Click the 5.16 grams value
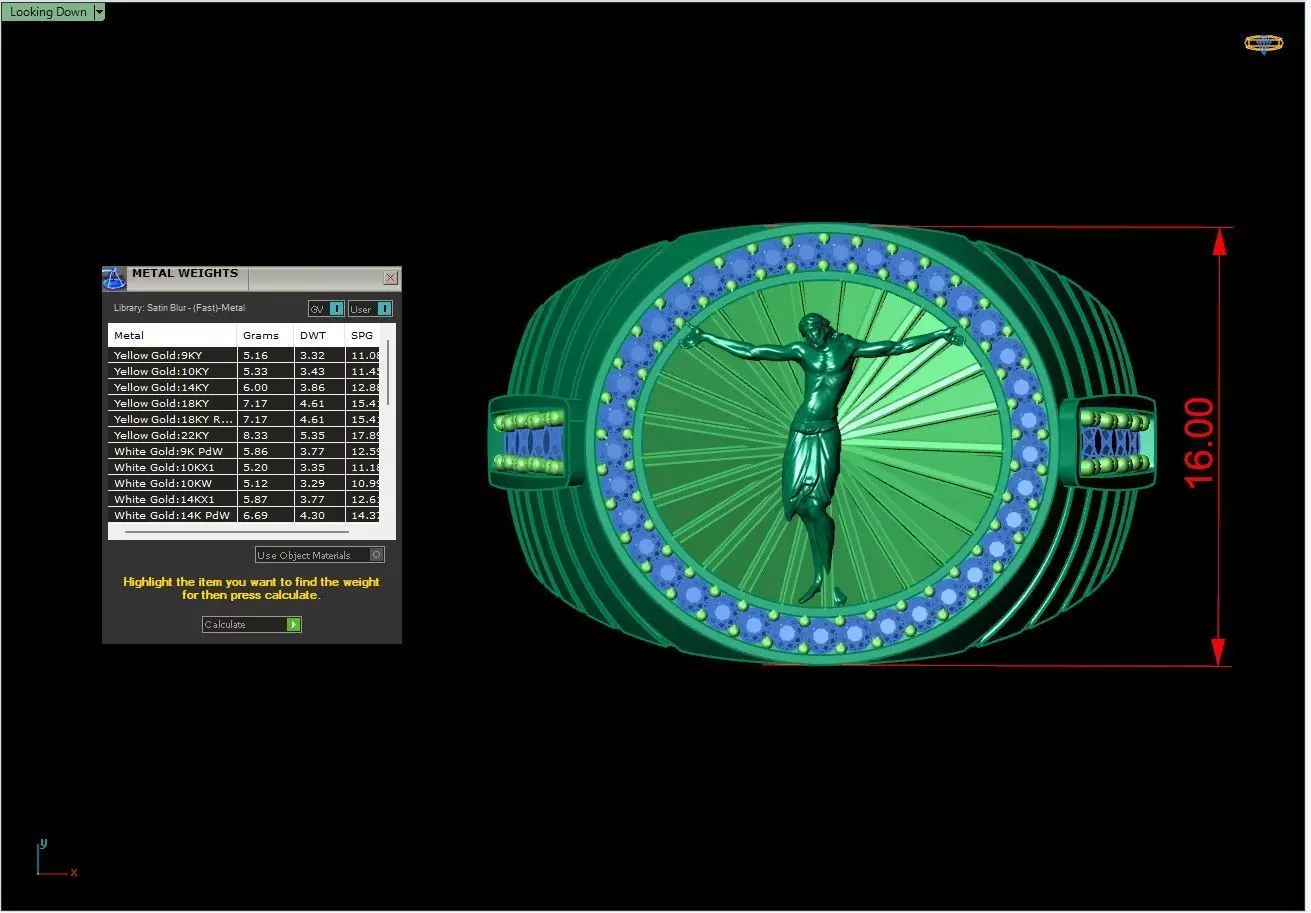This screenshot has height=913, width=1311. click(255, 355)
